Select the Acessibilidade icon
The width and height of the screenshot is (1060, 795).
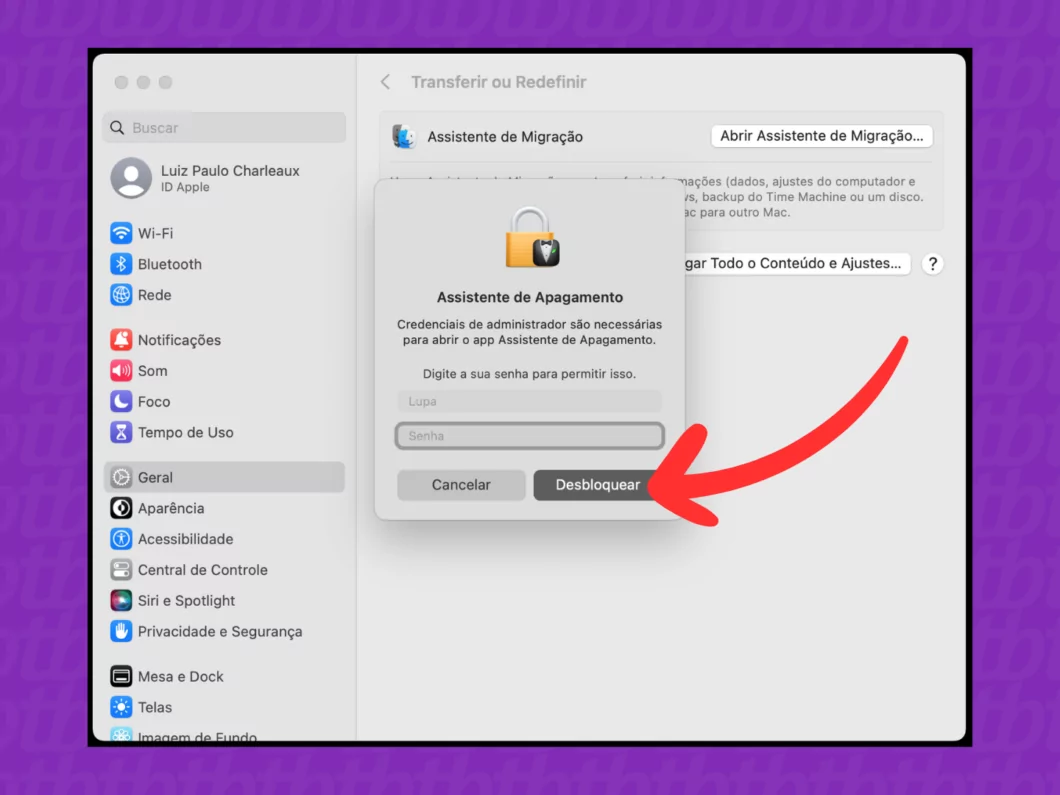(121, 539)
